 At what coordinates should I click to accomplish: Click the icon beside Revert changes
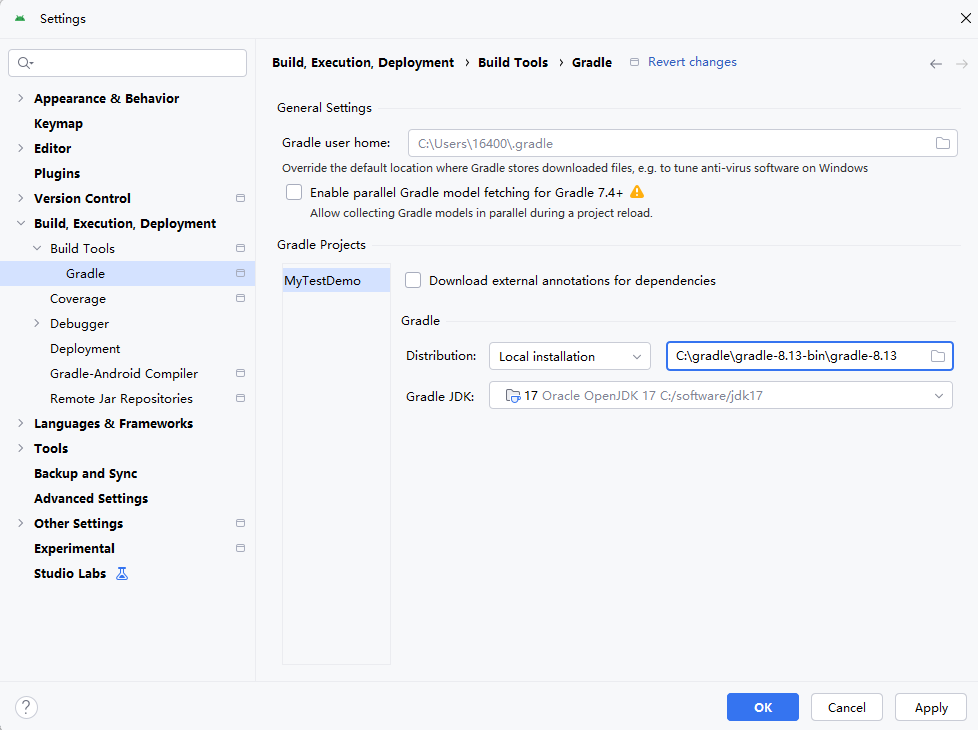634,62
